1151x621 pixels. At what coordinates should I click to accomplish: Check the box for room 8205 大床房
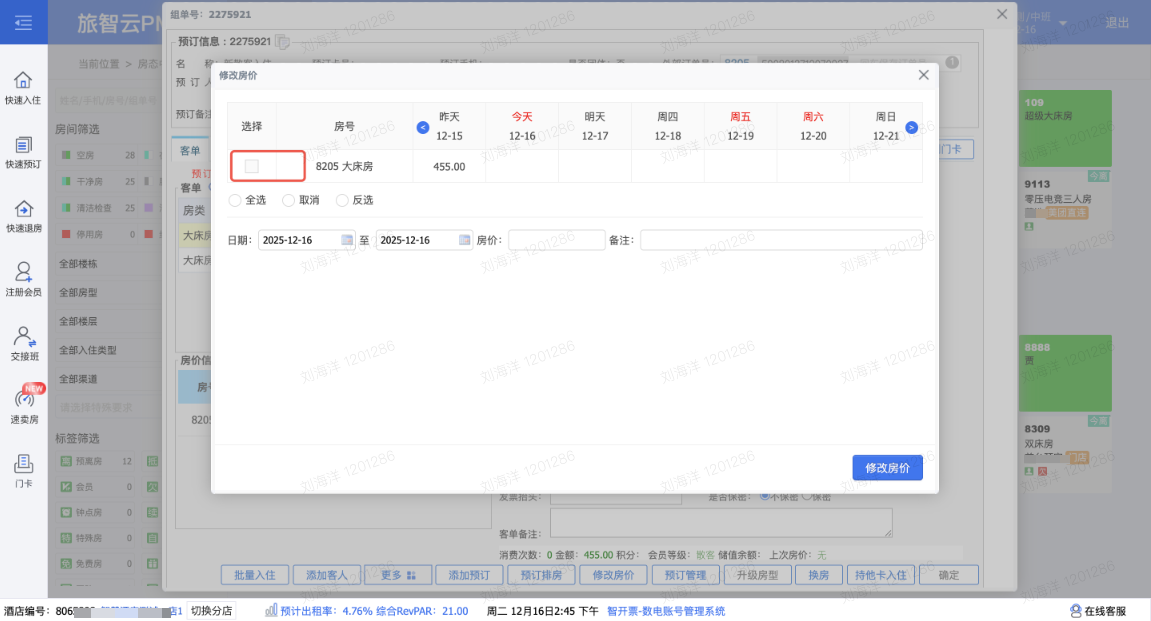(252, 167)
